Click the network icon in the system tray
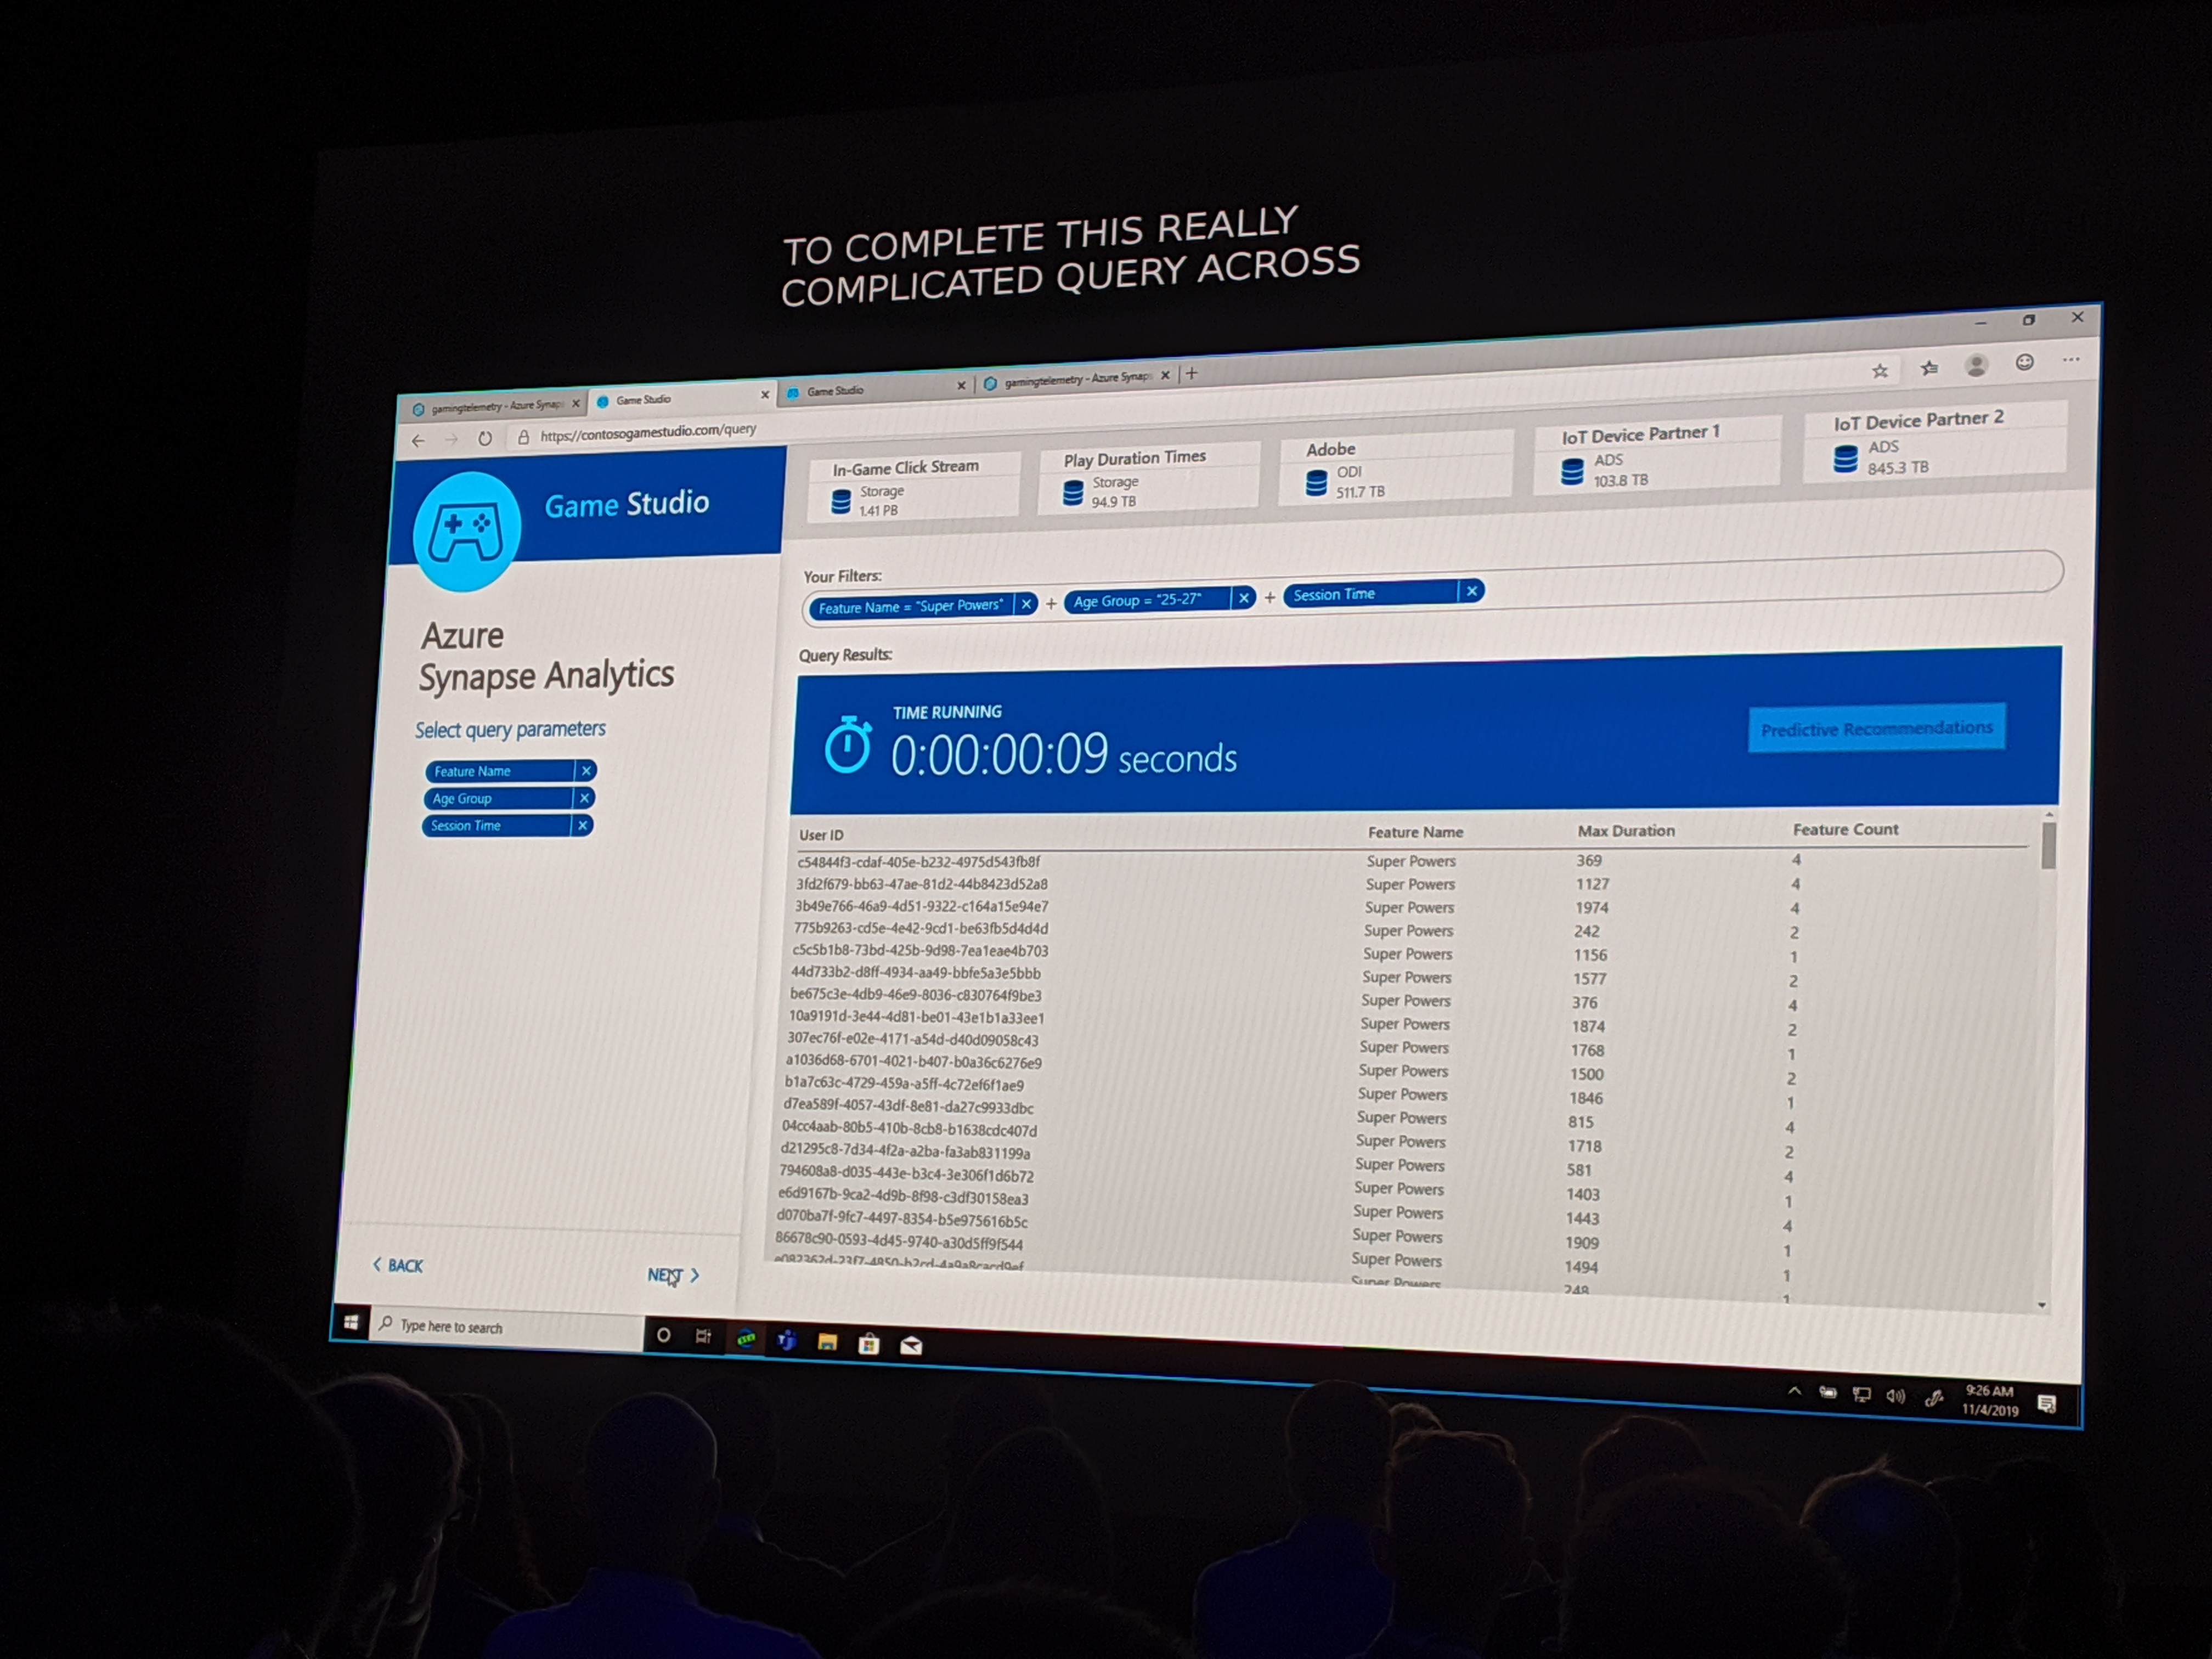Screen dimensions: 2212x1659 click(x=1861, y=1395)
